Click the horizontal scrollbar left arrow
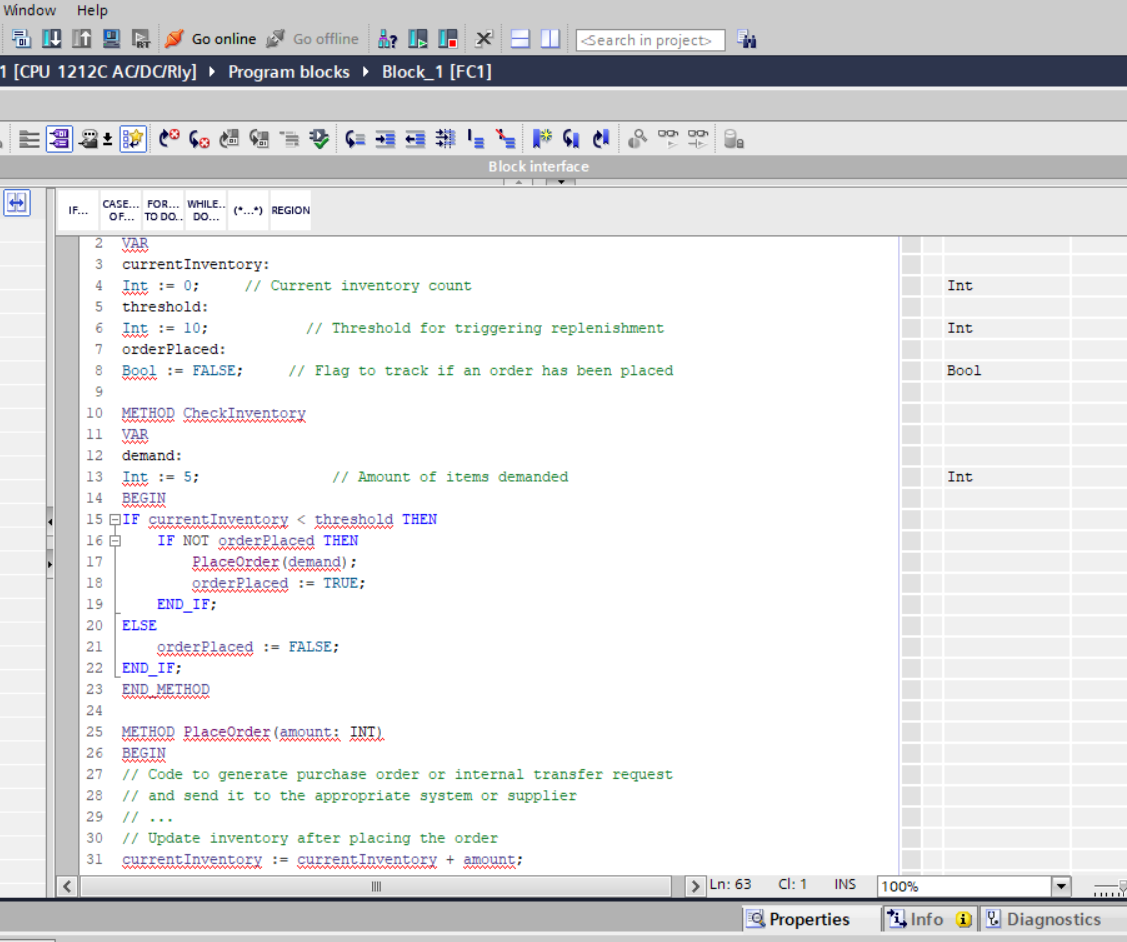Viewport: 1127px width, 942px height. 67,887
